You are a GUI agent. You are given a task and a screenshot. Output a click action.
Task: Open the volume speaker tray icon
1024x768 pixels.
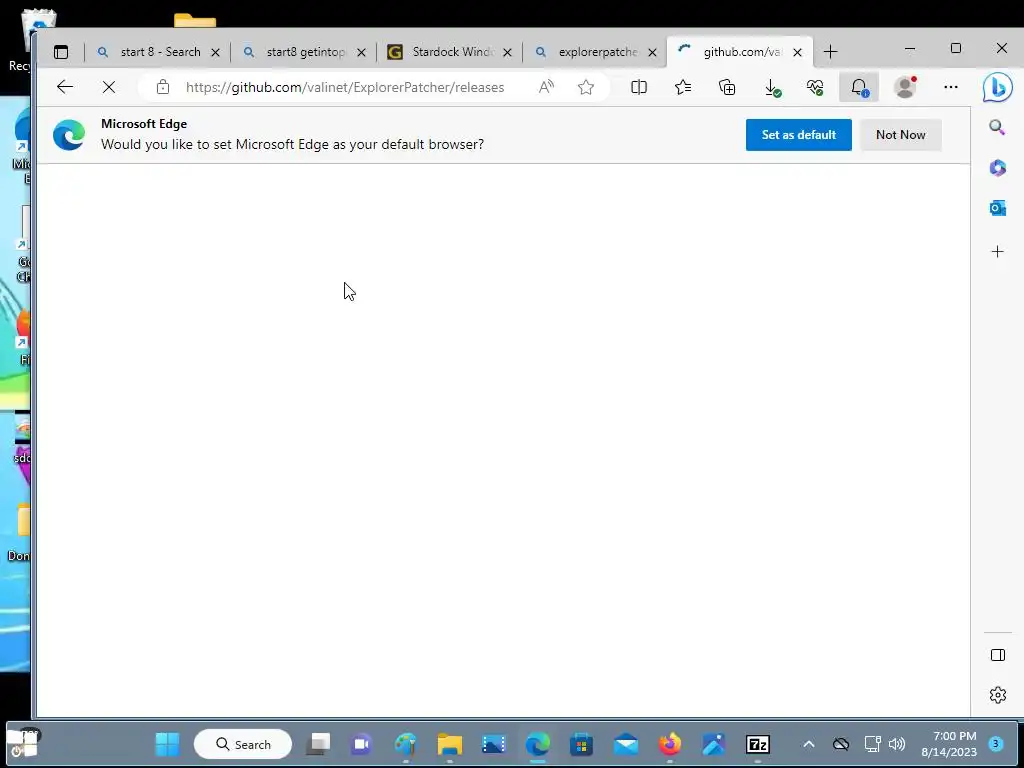(897, 744)
